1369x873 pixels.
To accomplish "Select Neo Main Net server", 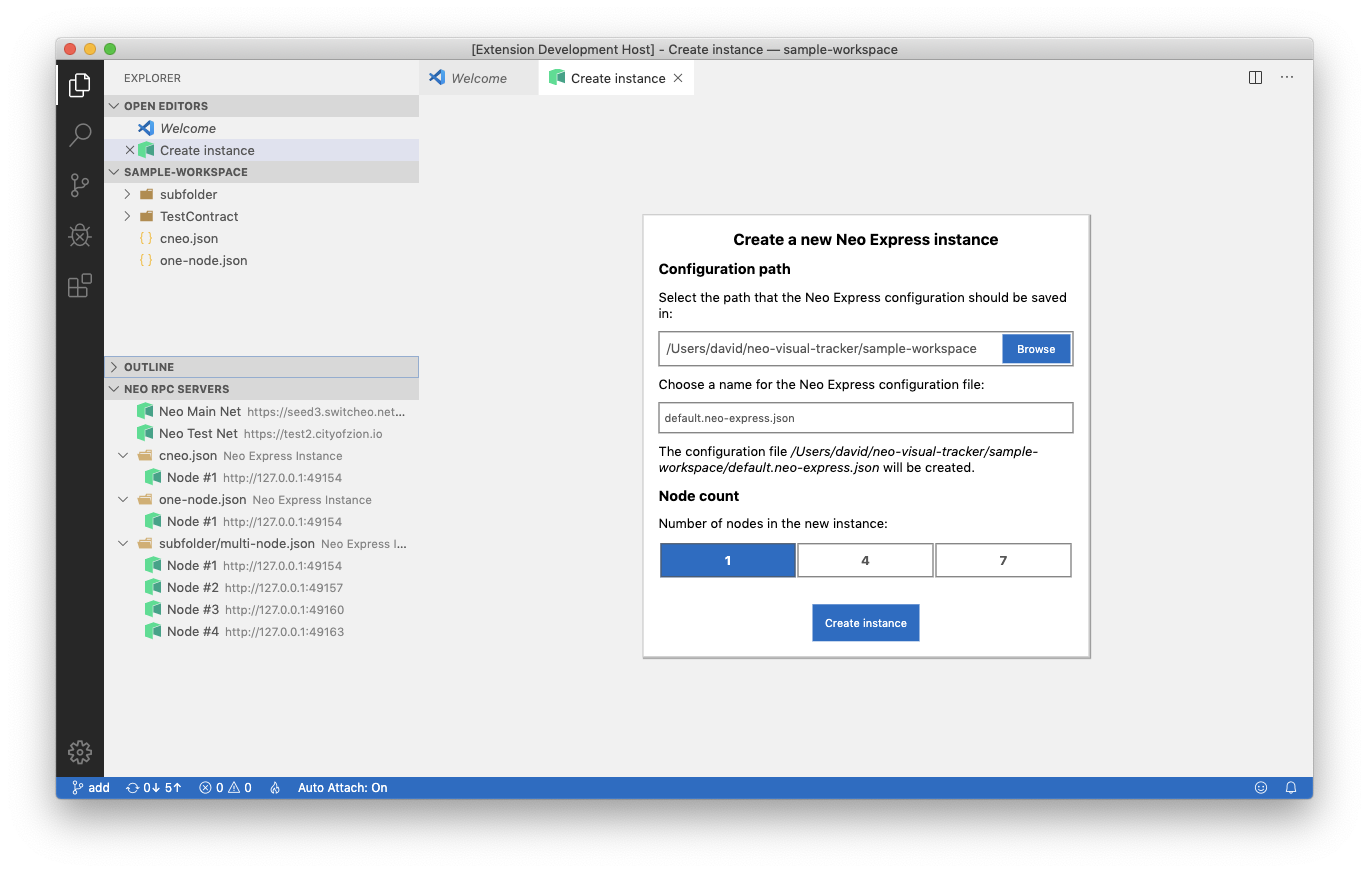I will (261, 411).
